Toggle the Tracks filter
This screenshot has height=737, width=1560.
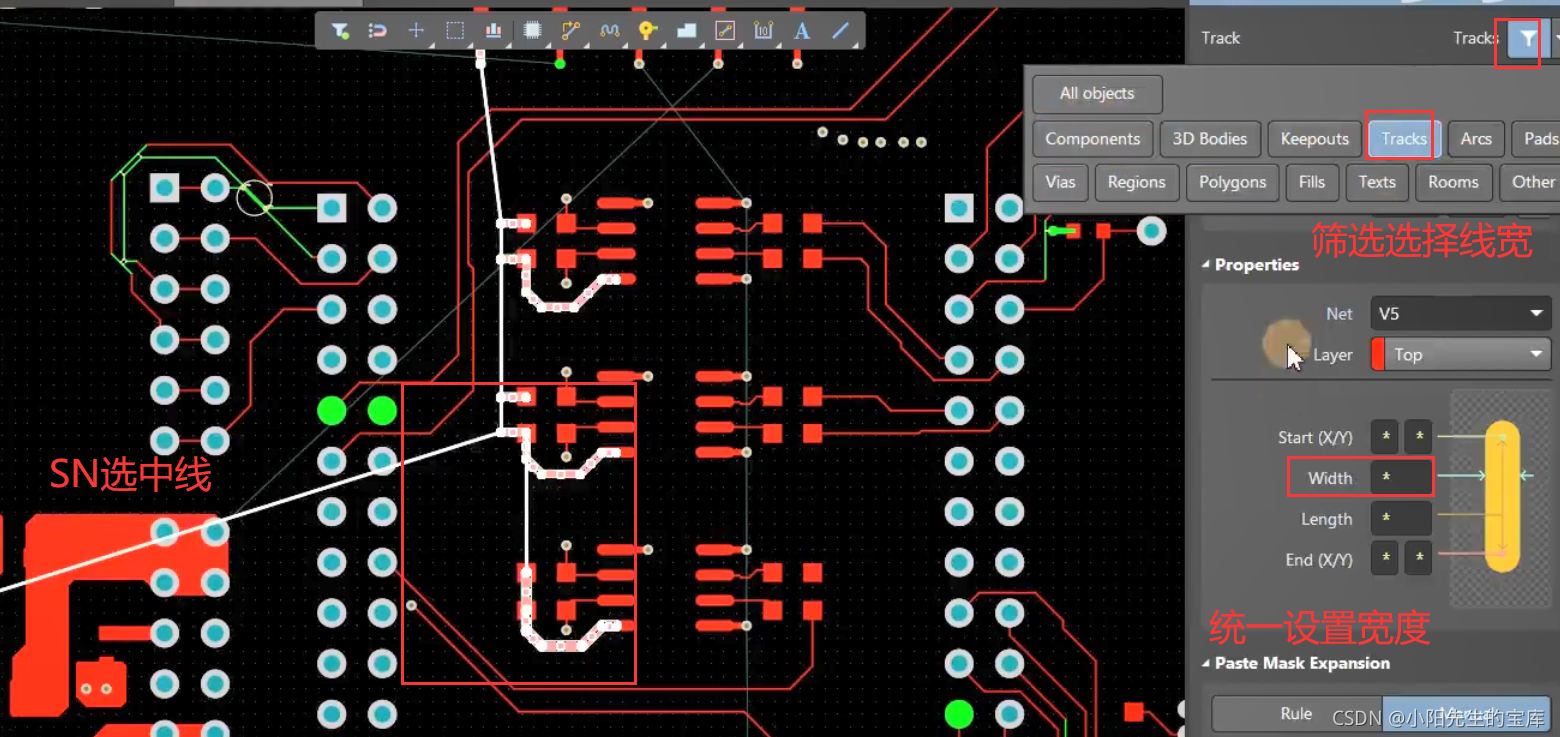tap(1403, 139)
